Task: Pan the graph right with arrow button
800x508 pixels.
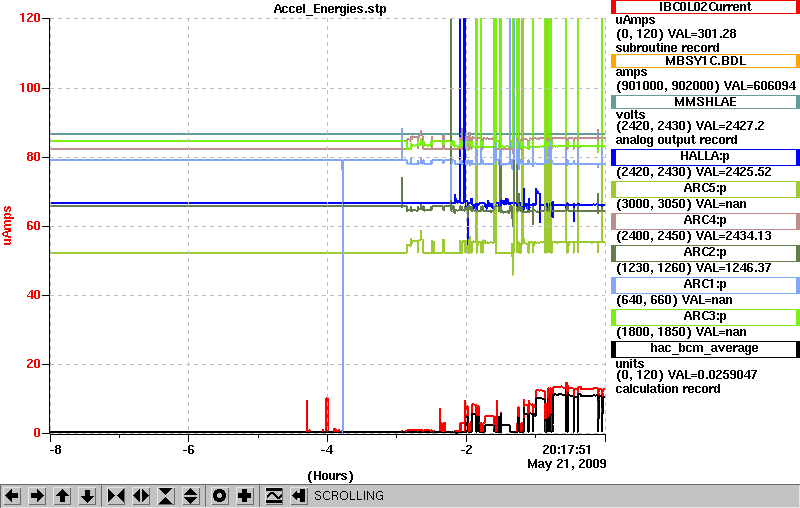Action: [x=37, y=496]
